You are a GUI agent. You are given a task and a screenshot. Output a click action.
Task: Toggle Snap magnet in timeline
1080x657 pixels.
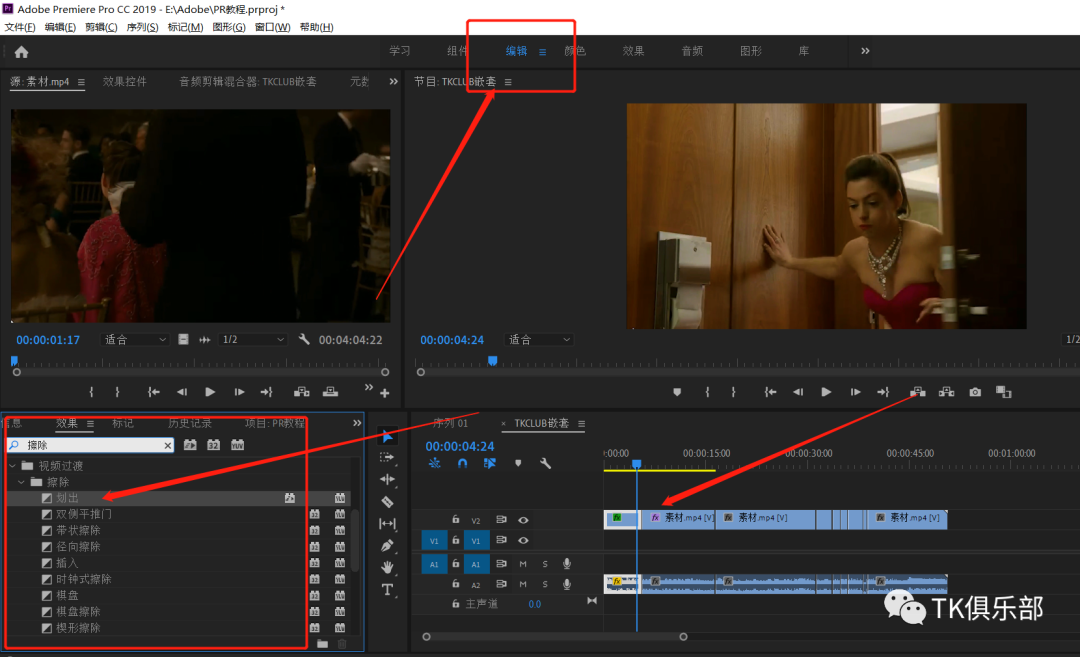[x=462, y=463]
